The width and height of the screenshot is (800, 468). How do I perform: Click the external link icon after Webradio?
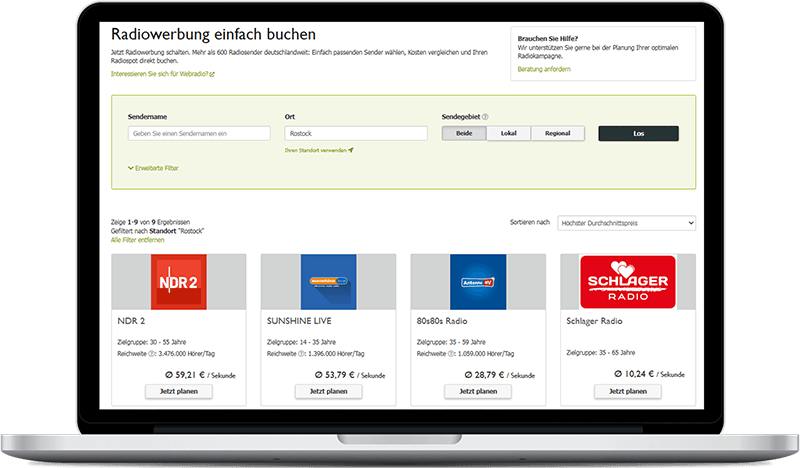pyautogui.click(x=212, y=75)
